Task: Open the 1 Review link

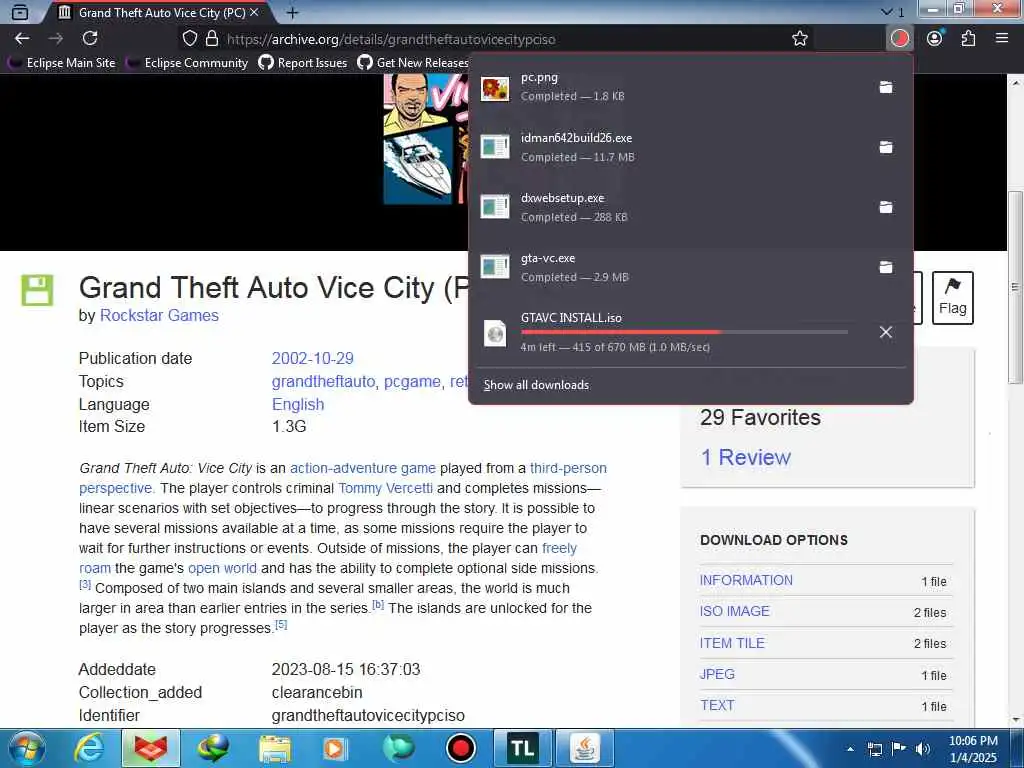Action: (746, 457)
